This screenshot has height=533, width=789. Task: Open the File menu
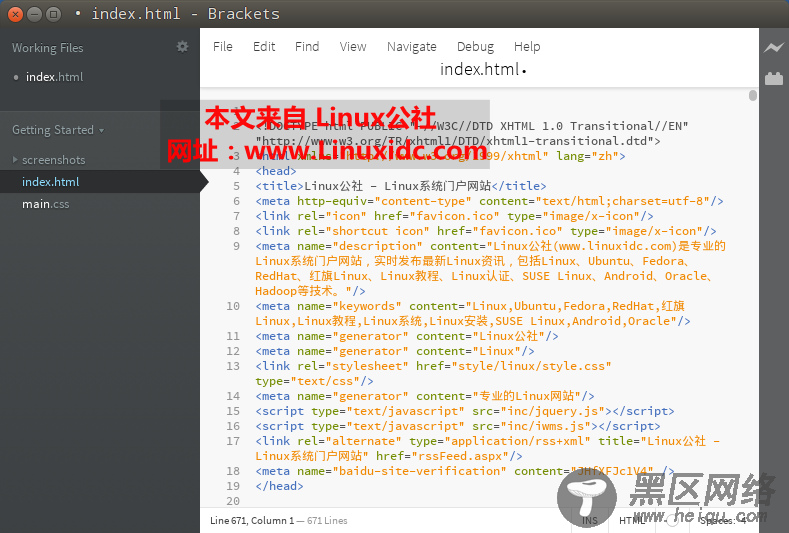click(x=222, y=46)
